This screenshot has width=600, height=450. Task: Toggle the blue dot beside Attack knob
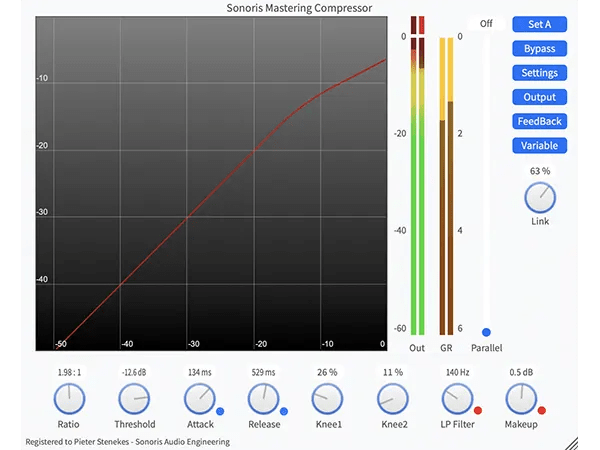tap(220, 411)
